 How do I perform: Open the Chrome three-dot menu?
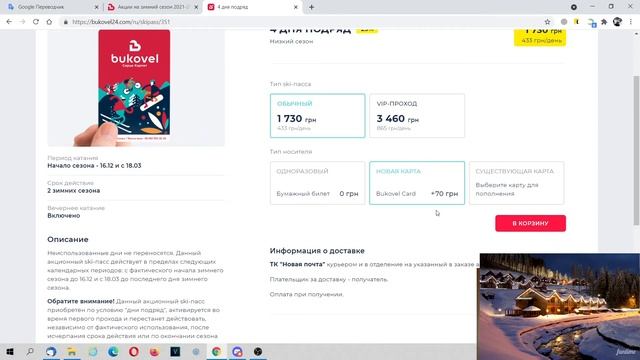click(x=631, y=22)
